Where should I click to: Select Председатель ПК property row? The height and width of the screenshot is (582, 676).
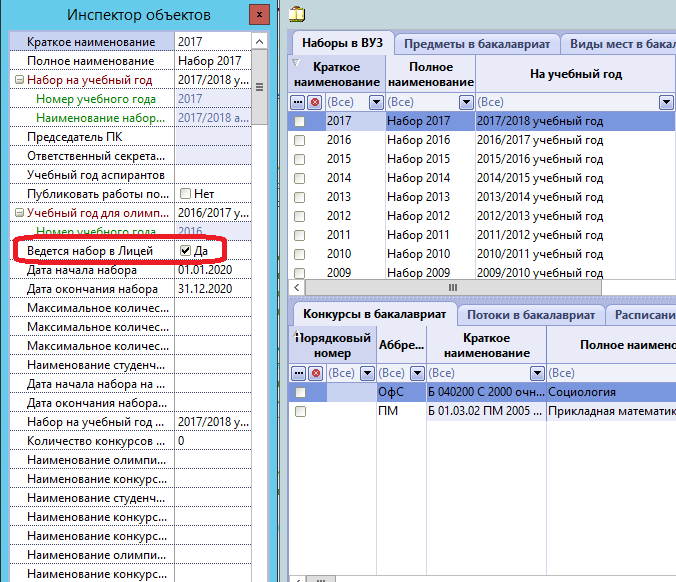coord(130,137)
